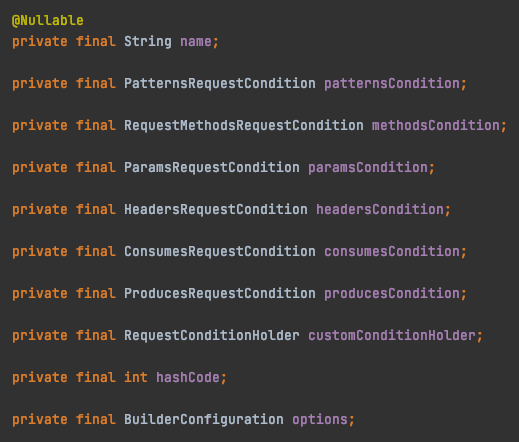Click the paramsCondition field name
The height and width of the screenshot is (442, 519).
[368, 168]
